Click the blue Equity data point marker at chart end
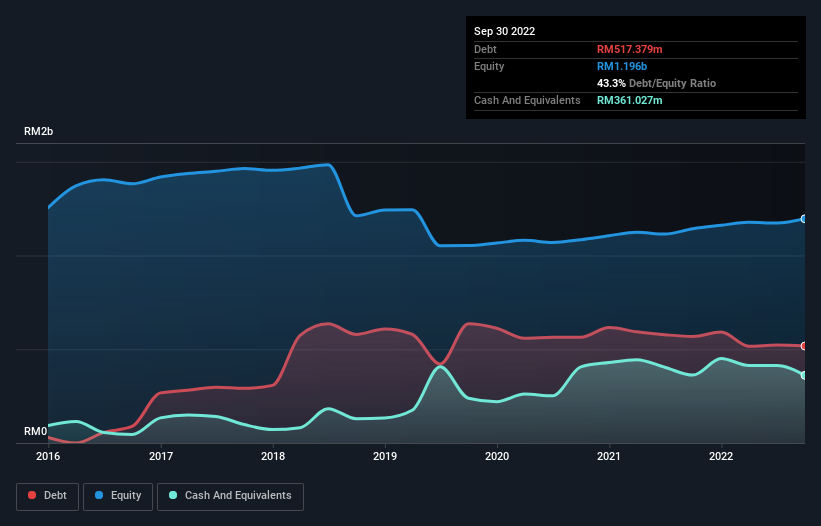This screenshot has height=526, width=821. [804, 219]
